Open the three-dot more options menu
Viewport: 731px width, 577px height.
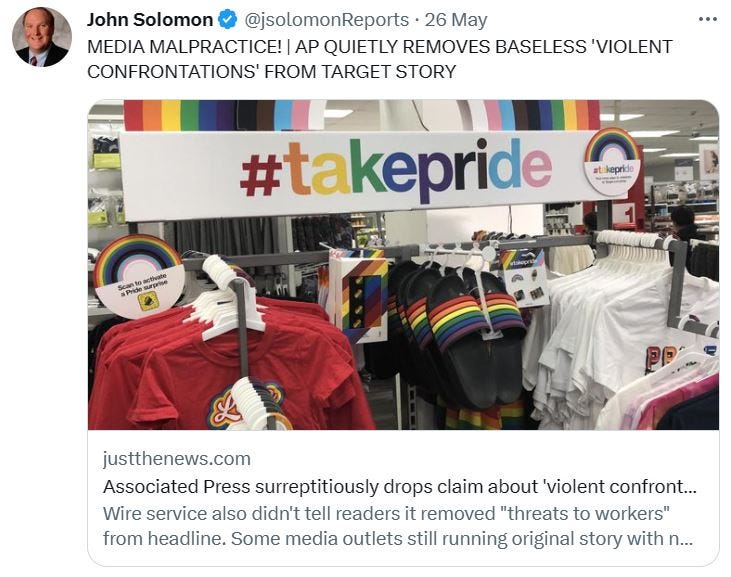pyautogui.click(x=708, y=19)
